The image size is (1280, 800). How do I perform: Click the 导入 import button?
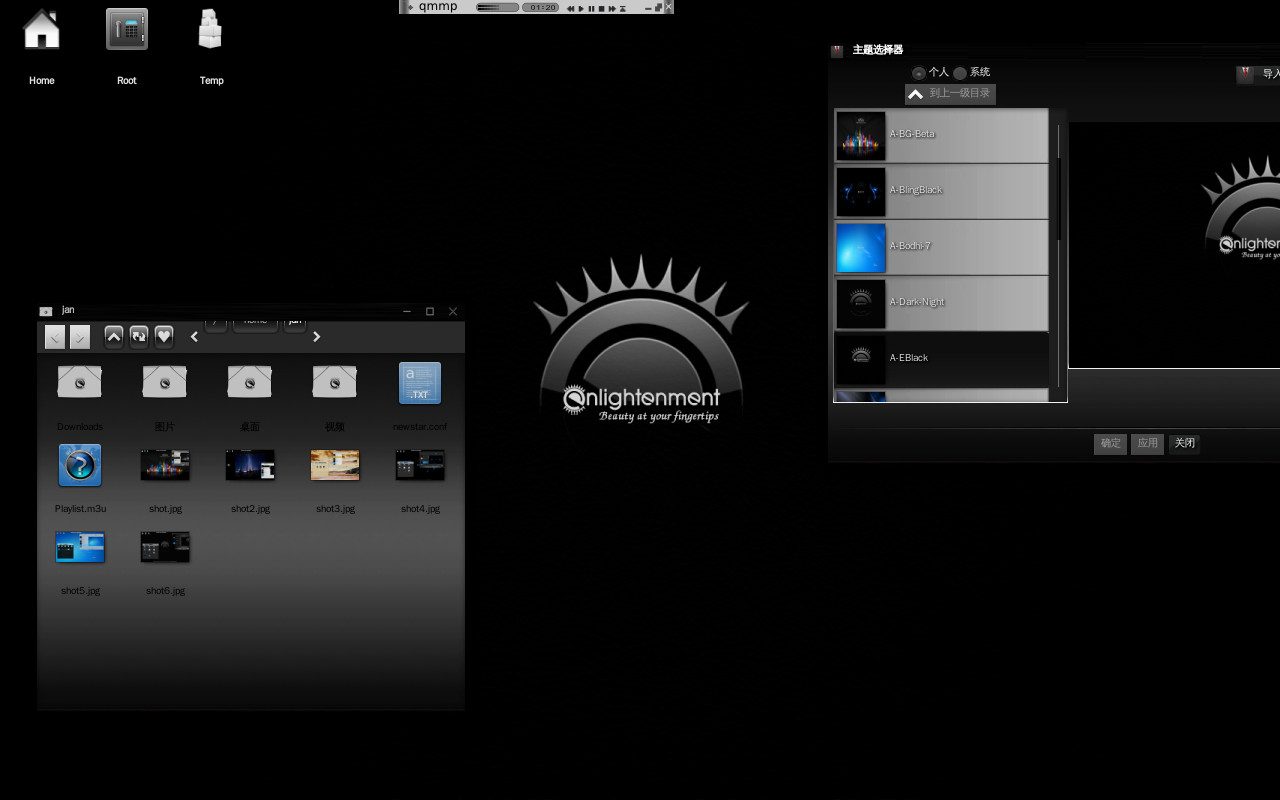[x=1258, y=74]
